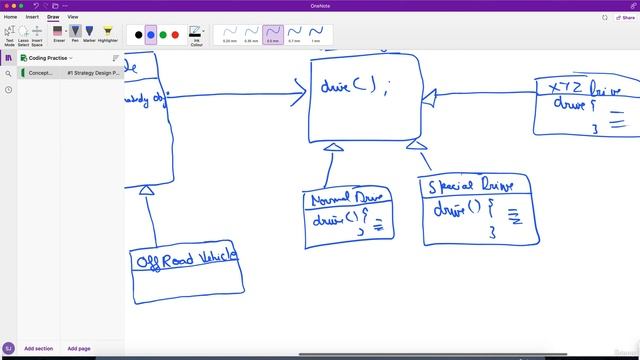Open the #1 Strategy Design P... page
640x360 pixels.
click(93, 73)
